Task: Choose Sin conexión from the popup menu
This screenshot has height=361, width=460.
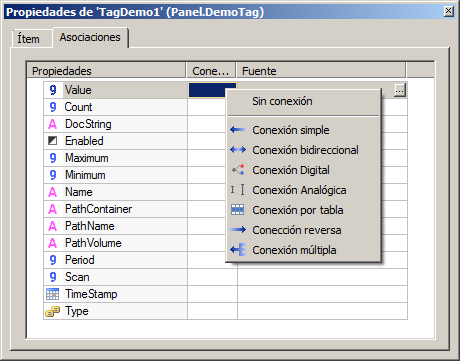Action: [x=303, y=101]
